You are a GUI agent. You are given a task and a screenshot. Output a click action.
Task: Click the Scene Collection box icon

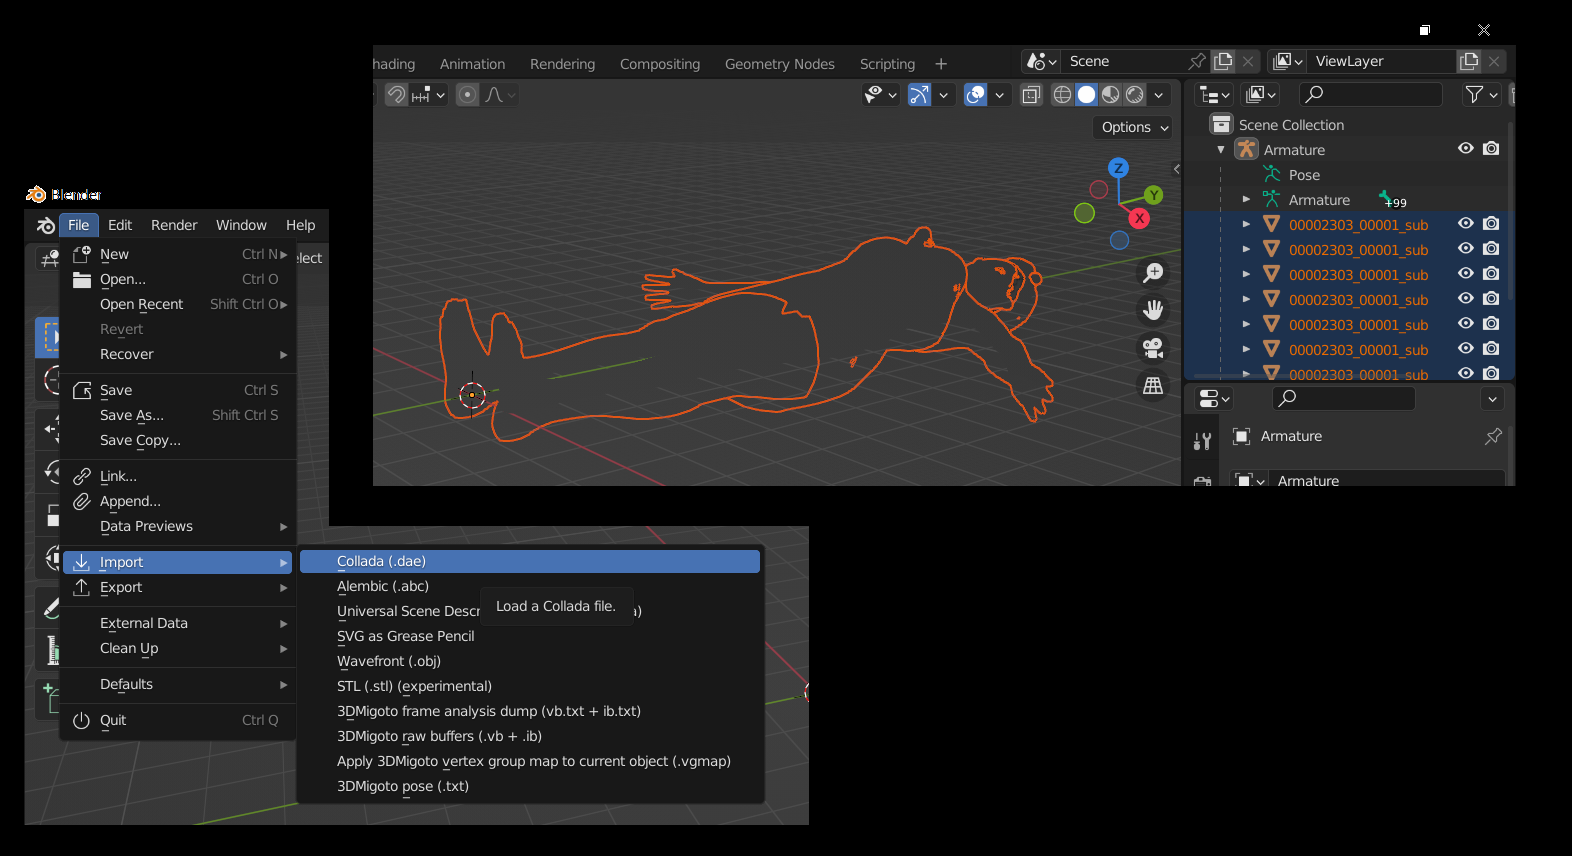click(x=1221, y=124)
